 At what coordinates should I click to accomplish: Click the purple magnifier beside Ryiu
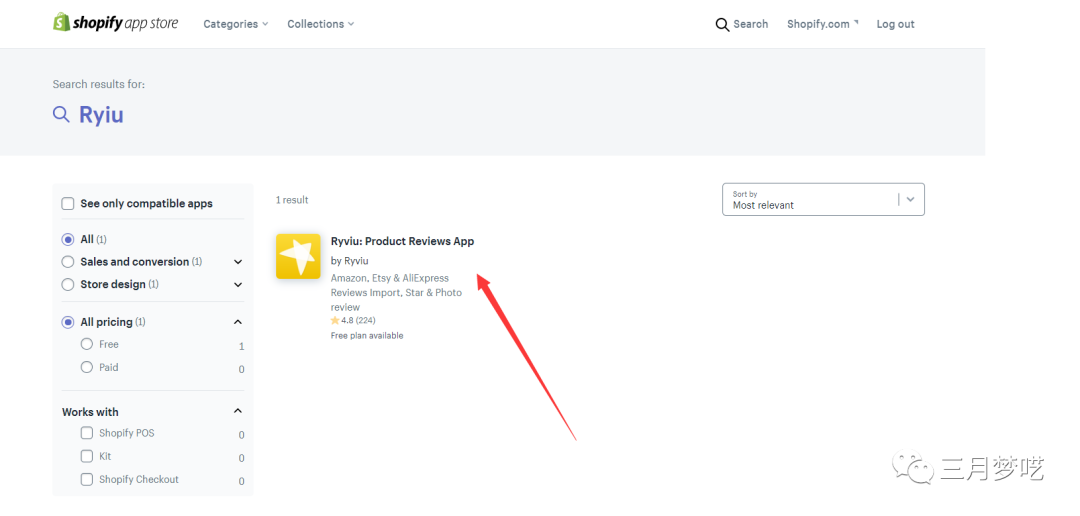[x=62, y=115]
